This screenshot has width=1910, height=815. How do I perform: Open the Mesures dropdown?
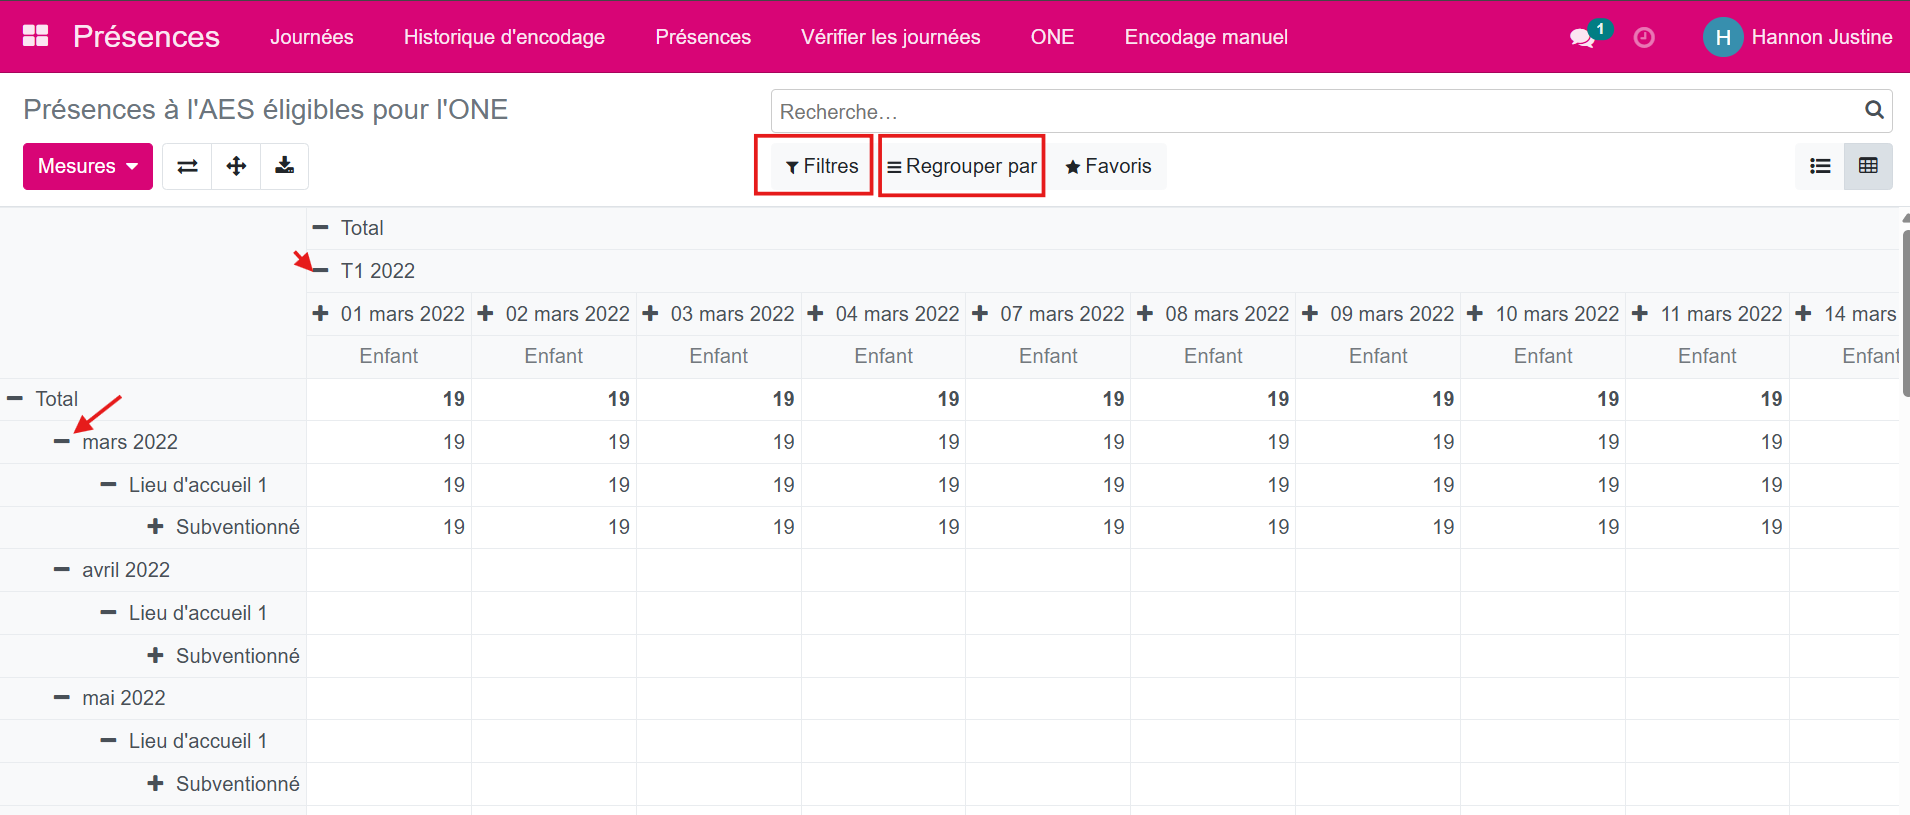[x=88, y=166]
